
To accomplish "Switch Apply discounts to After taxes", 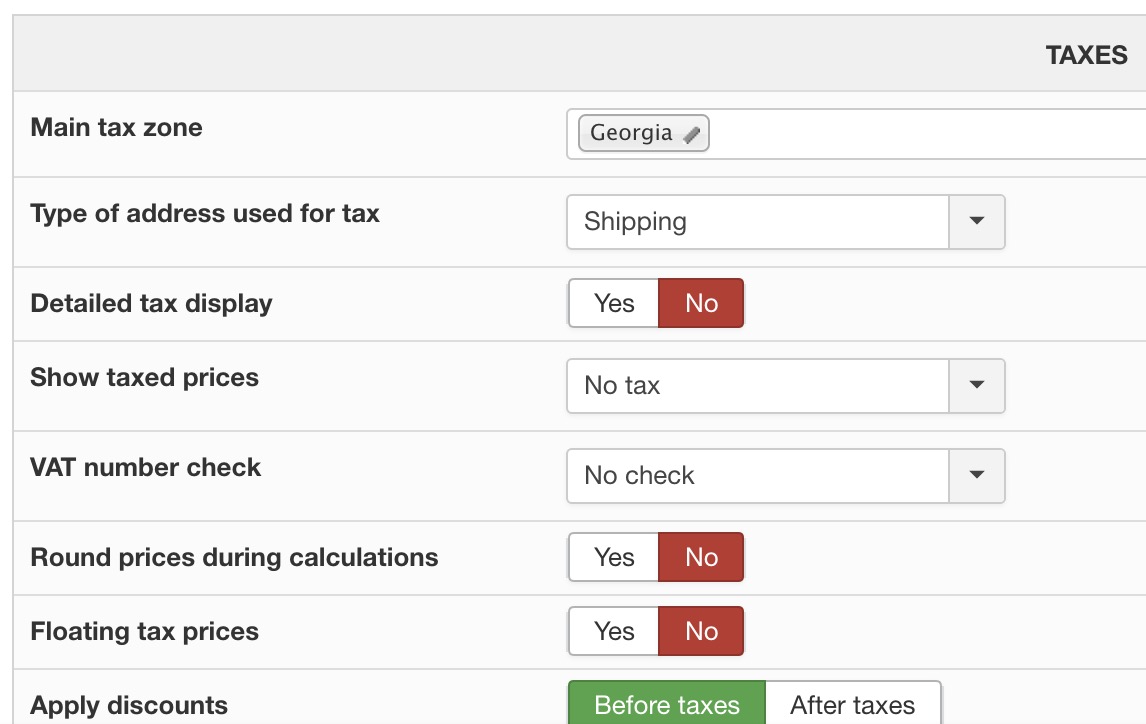I will coord(853,704).
